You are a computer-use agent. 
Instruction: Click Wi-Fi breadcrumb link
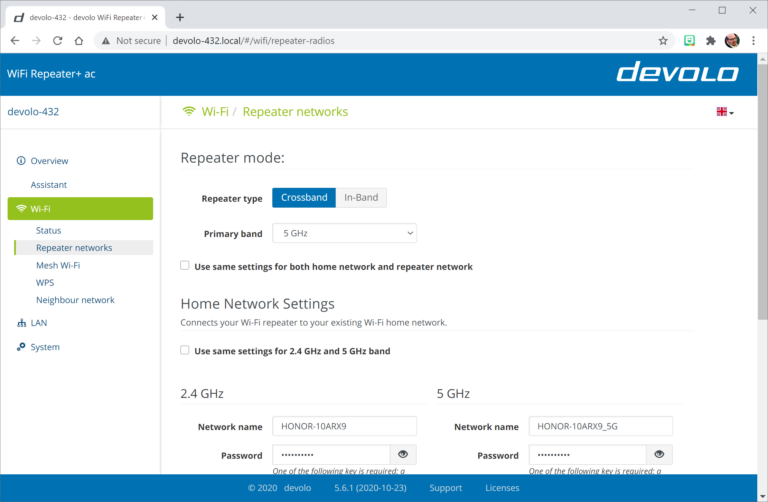[215, 112]
